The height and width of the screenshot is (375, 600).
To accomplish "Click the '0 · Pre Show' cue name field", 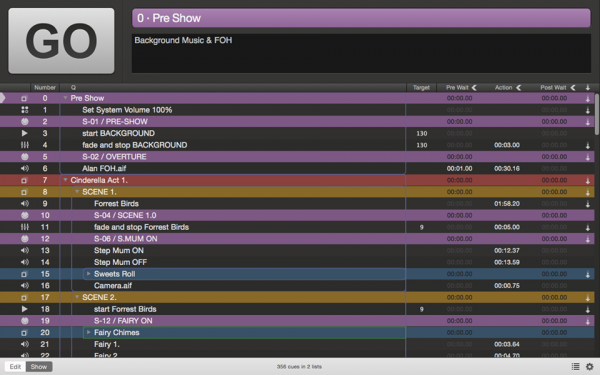I will (361, 18).
